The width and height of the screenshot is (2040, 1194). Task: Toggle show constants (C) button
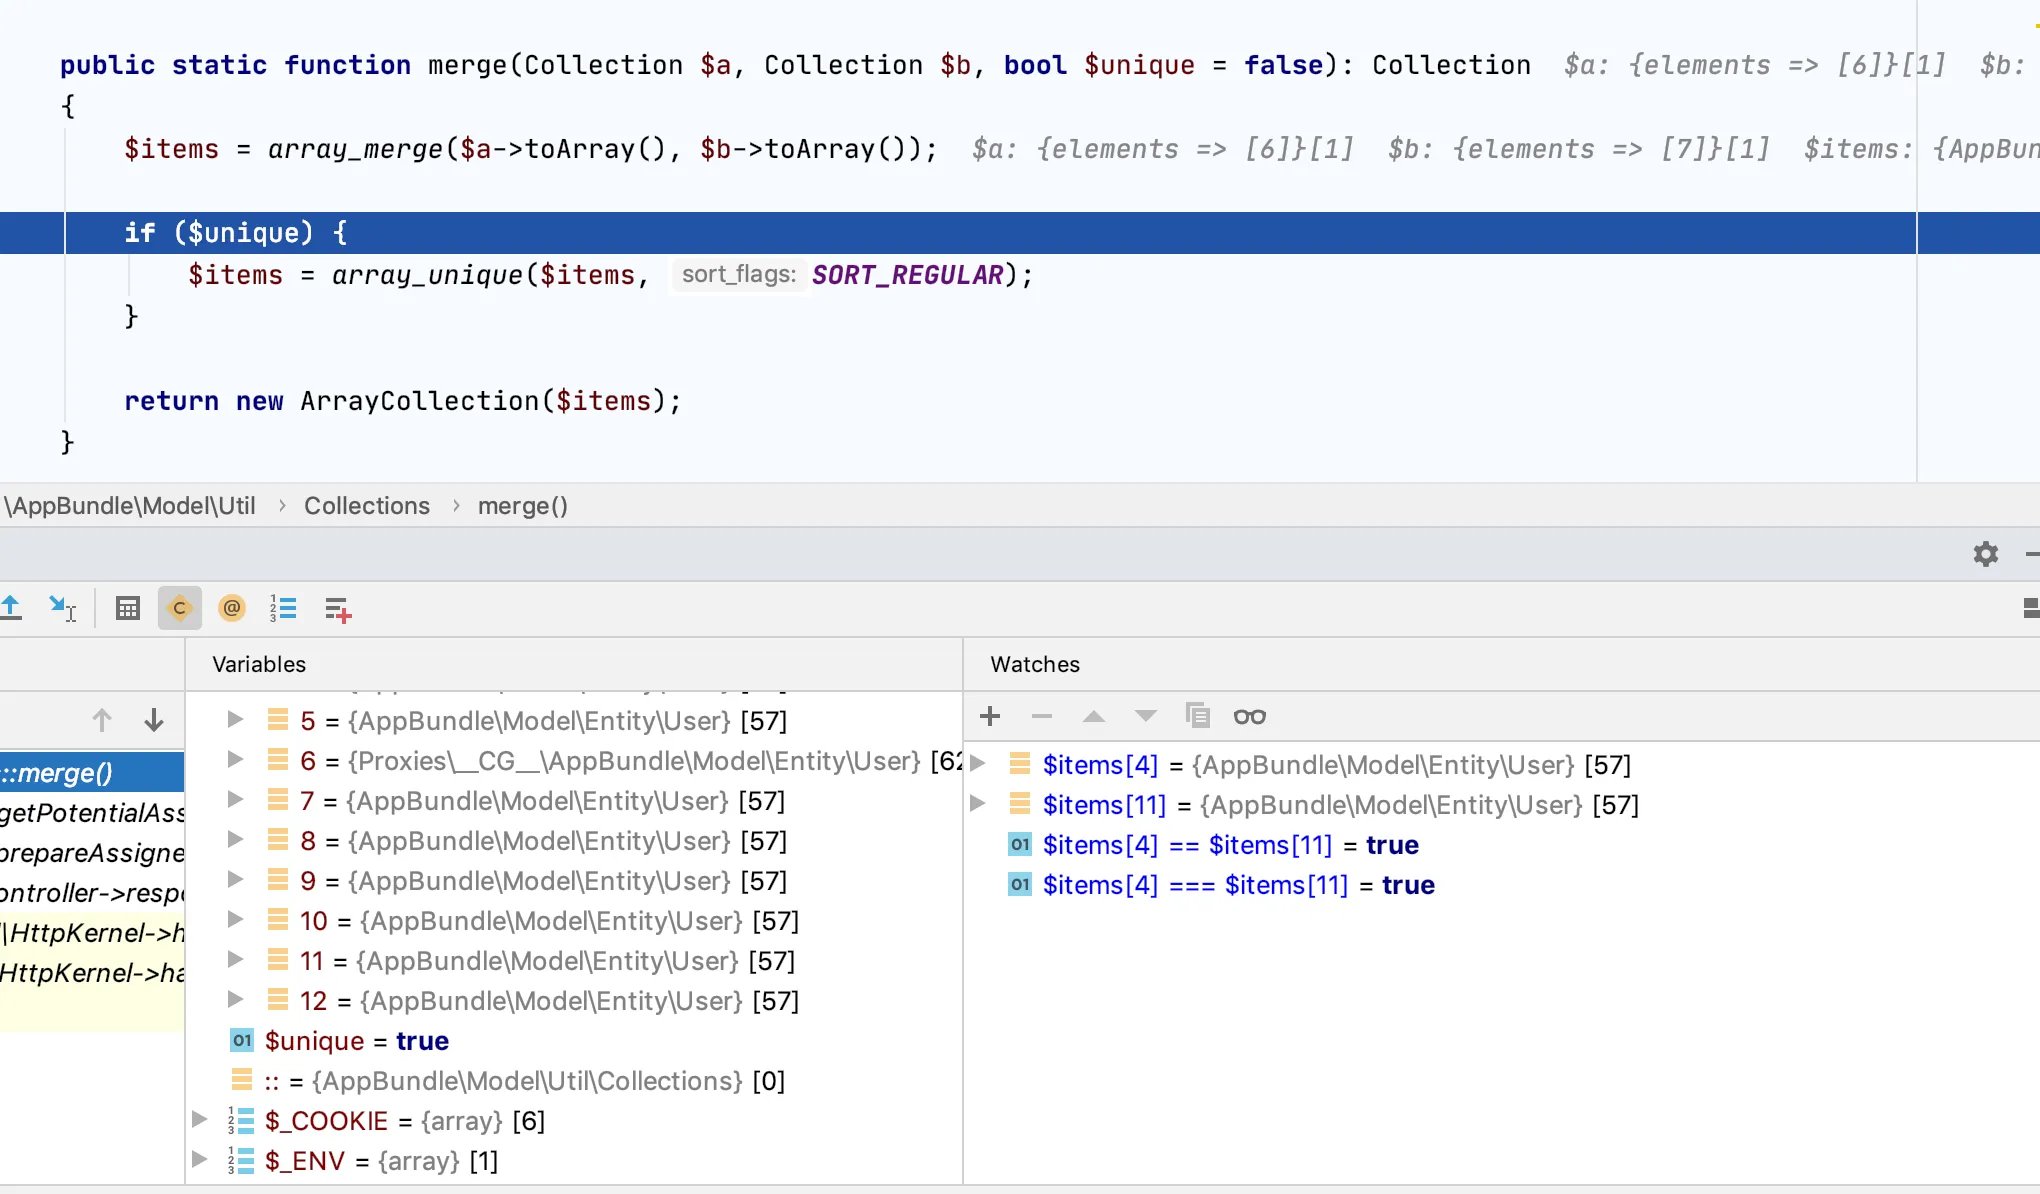click(x=180, y=608)
